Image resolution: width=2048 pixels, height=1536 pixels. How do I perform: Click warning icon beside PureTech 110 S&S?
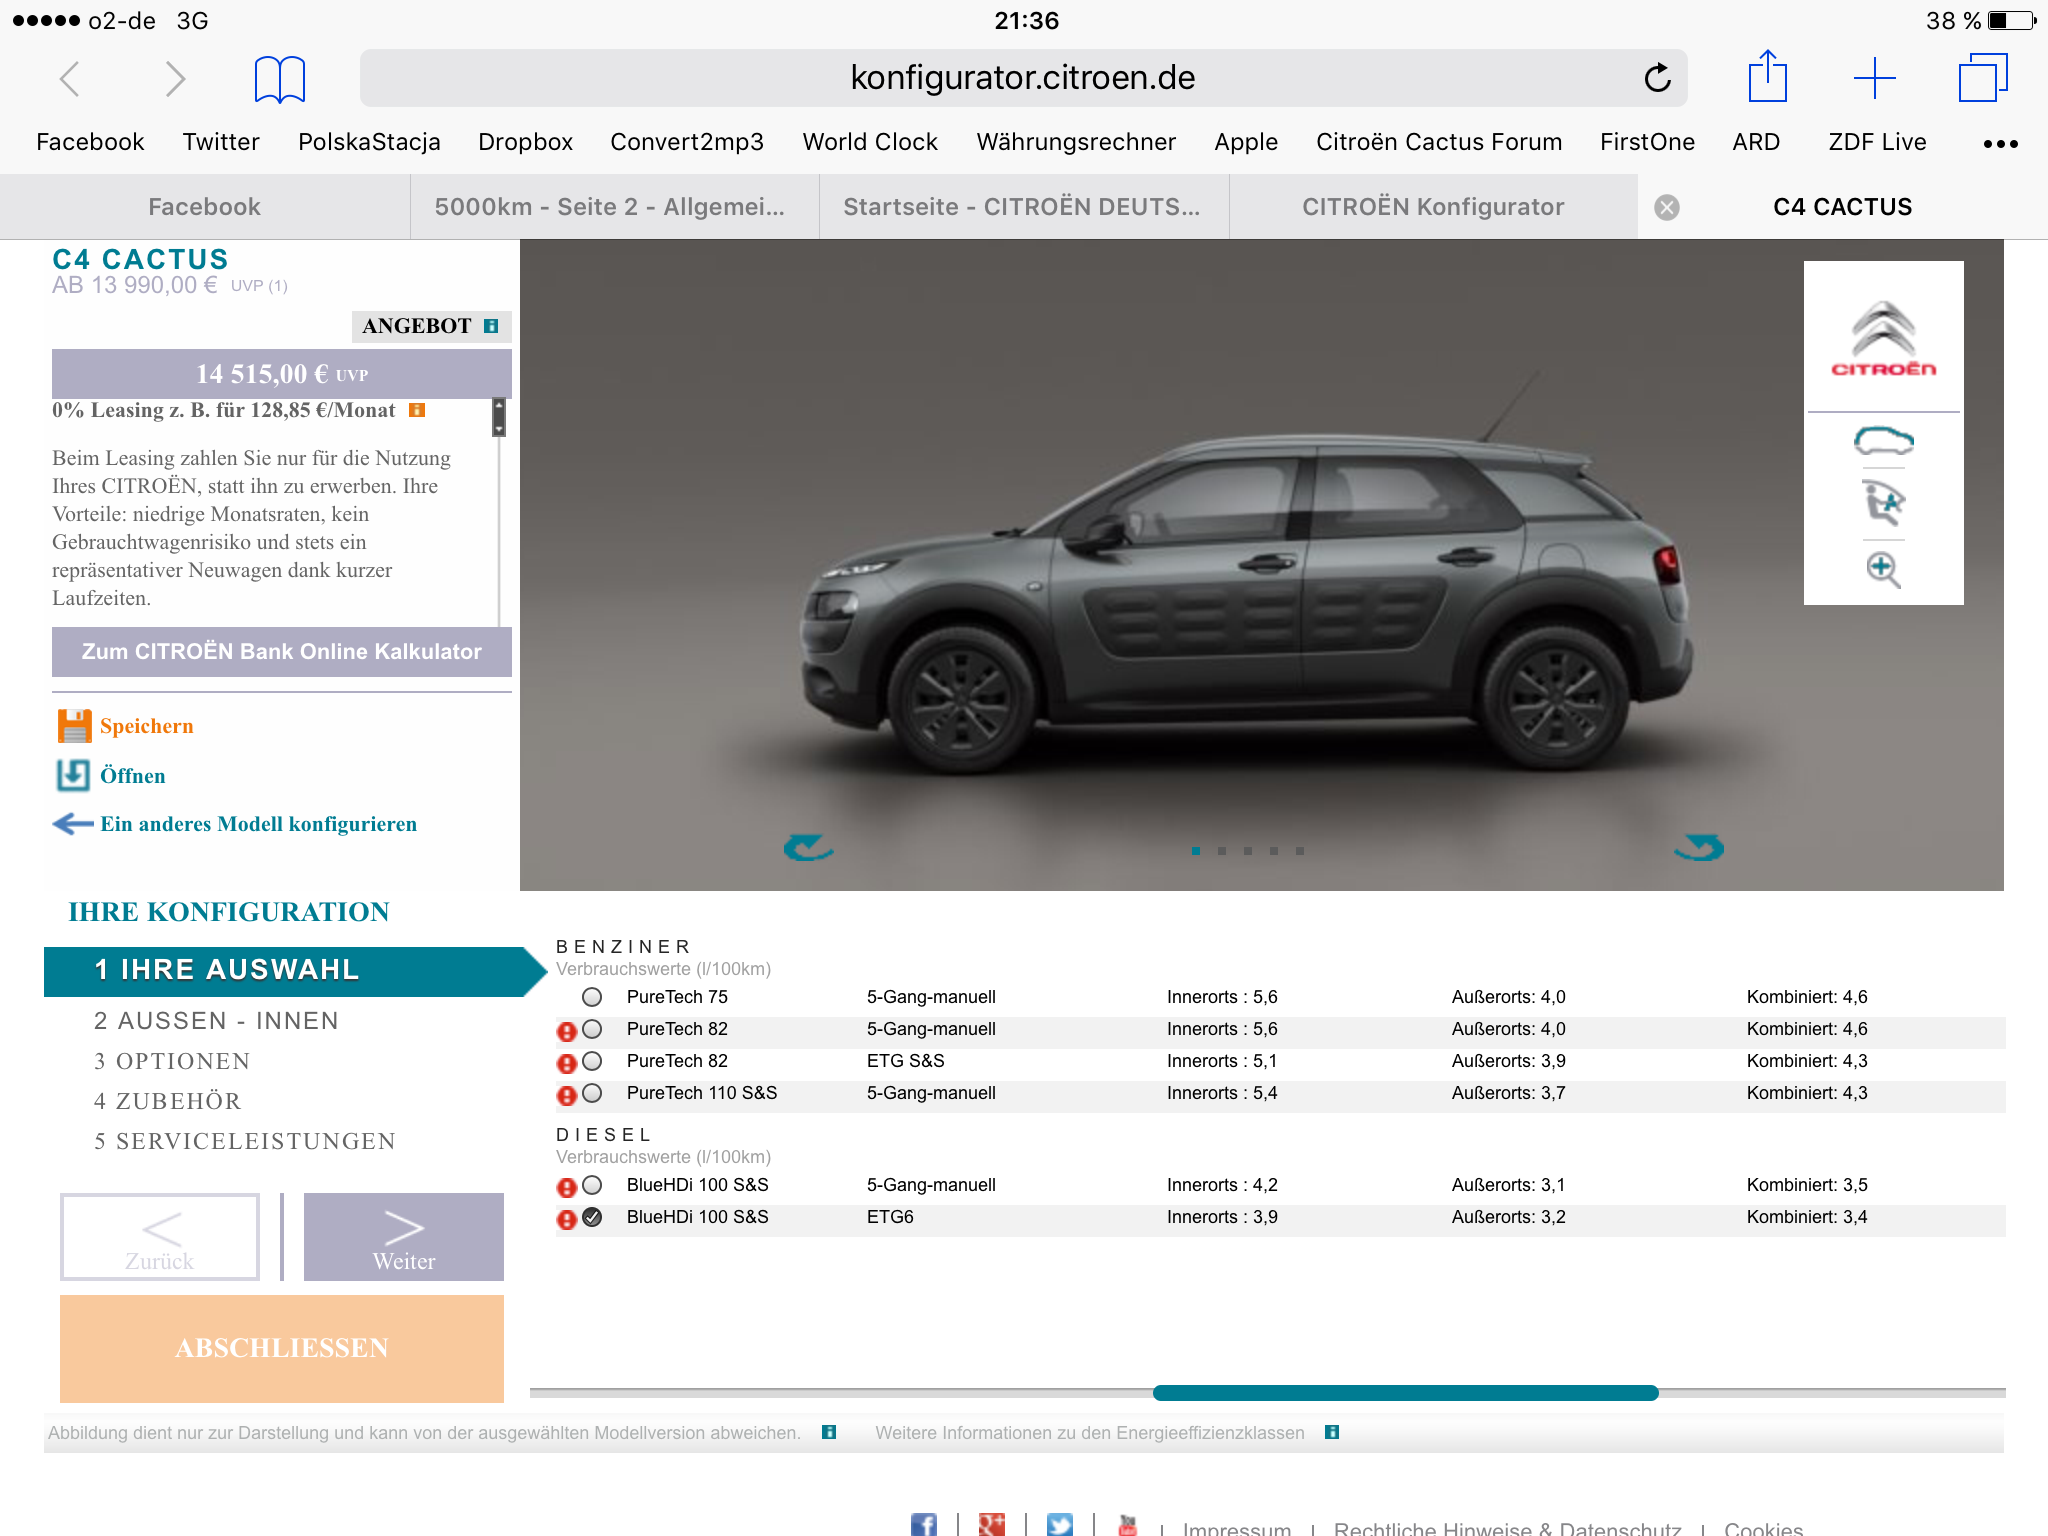tap(566, 1095)
